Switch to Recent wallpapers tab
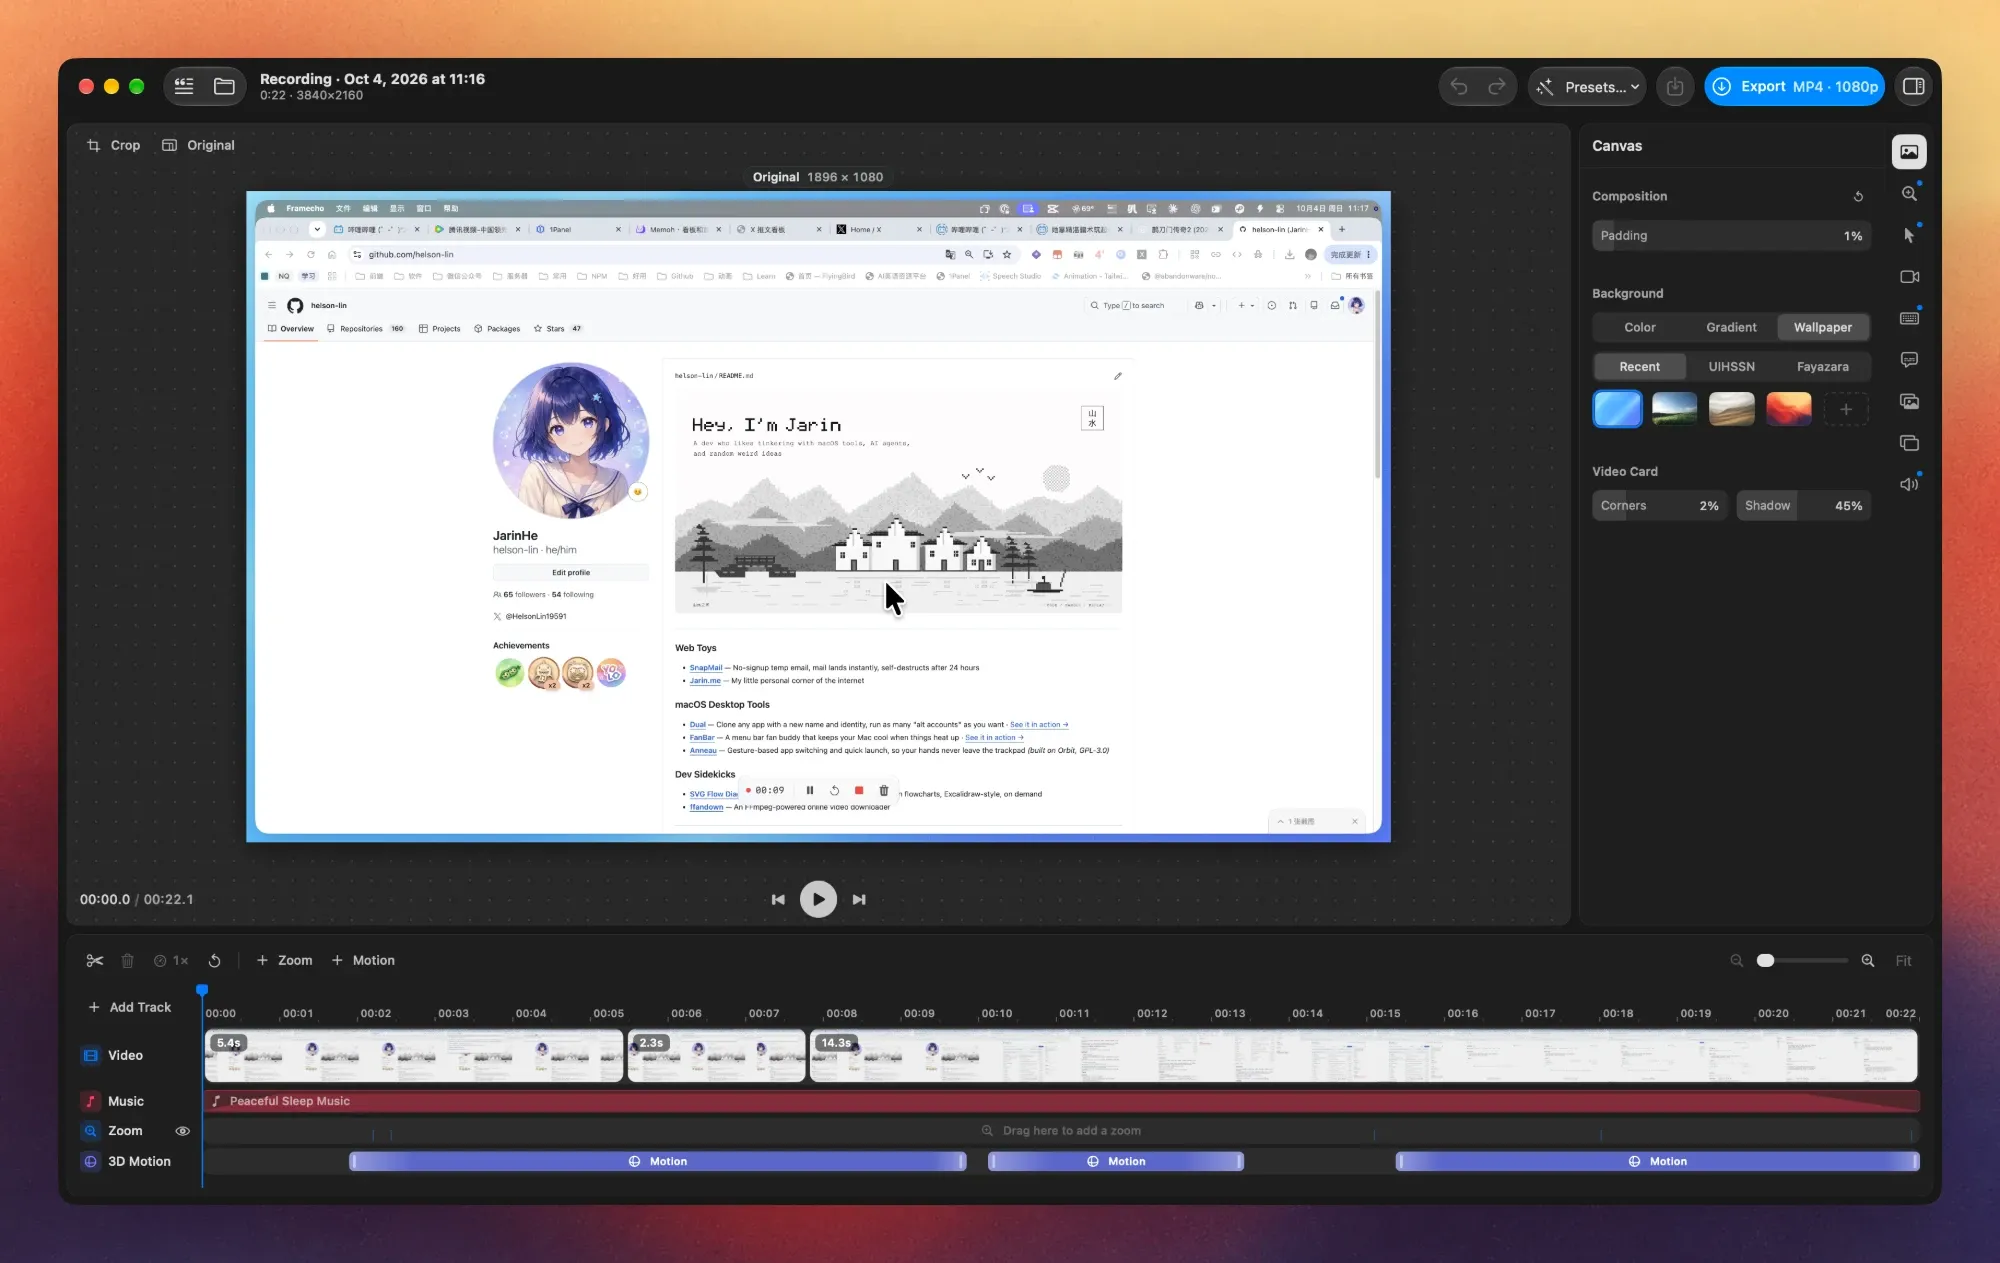This screenshot has width=2000, height=1263. pos(1639,367)
